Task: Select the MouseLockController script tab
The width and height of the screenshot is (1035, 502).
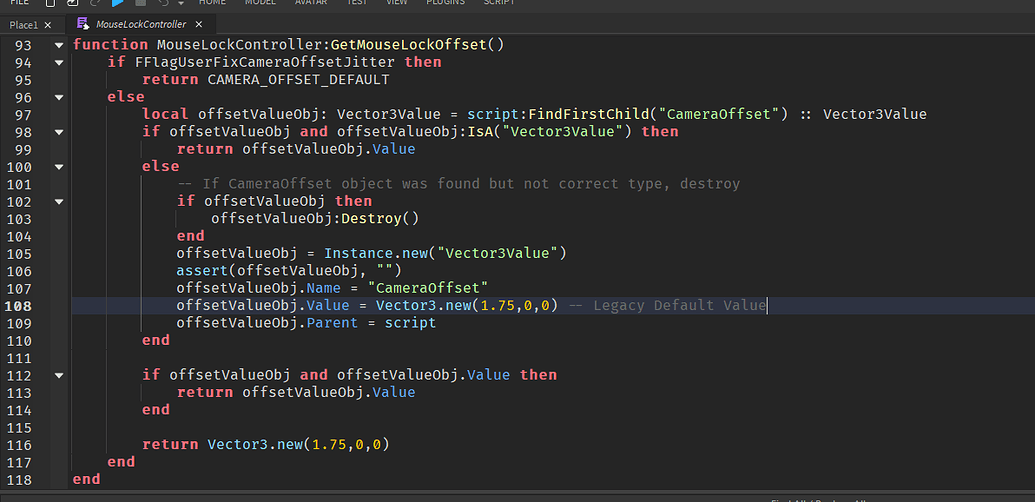Action: click(x=141, y=24)
